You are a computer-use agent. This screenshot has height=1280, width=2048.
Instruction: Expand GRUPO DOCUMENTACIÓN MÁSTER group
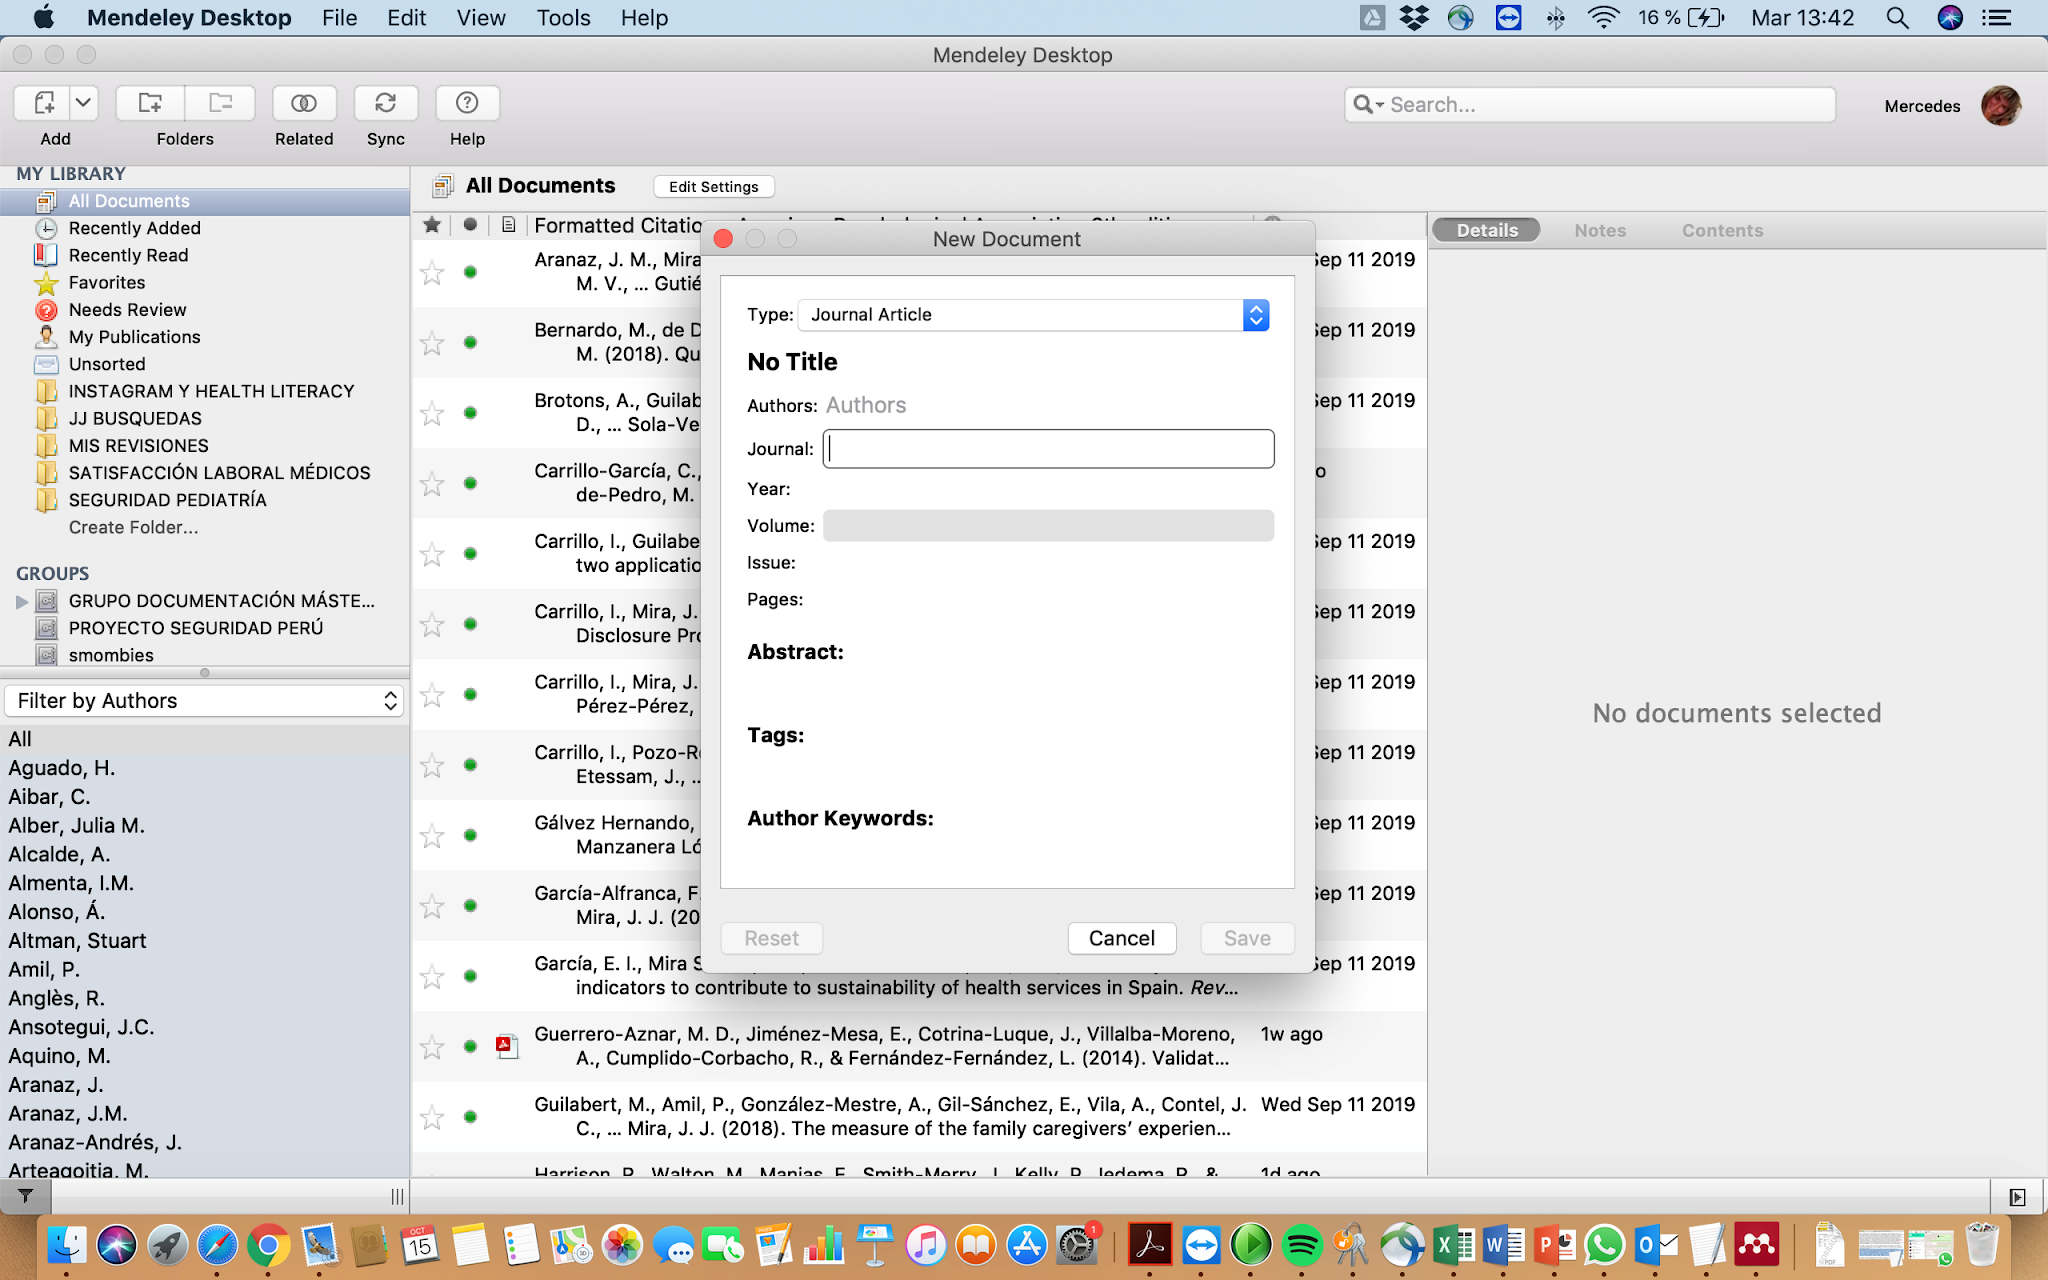22,602
